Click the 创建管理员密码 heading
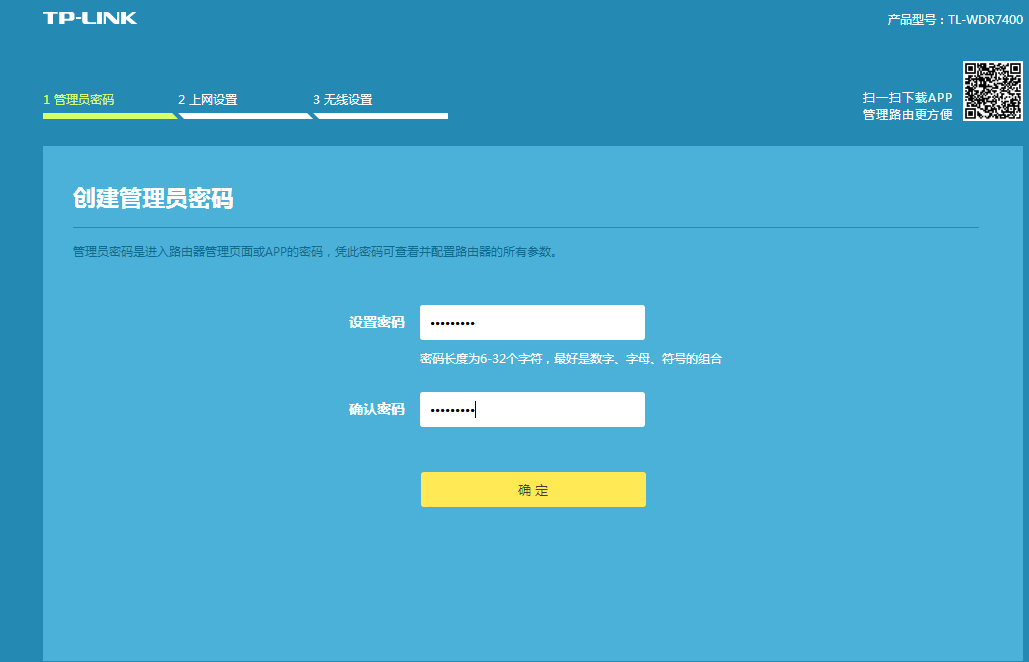1029x662 pixels. click(153, 198)
